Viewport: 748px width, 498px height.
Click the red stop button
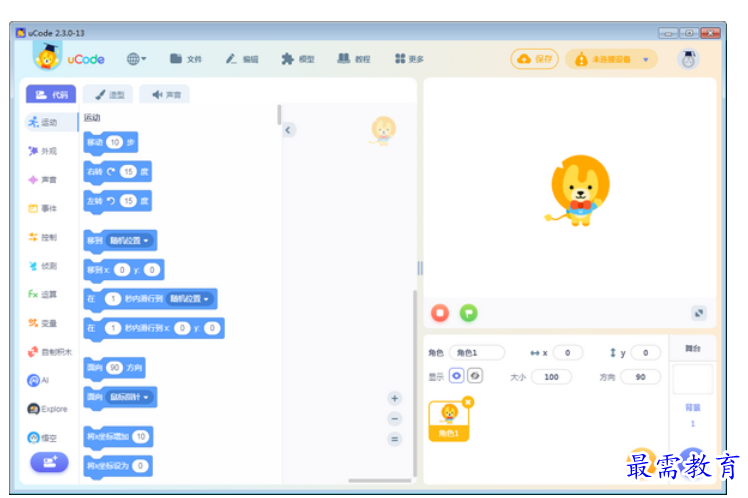pyautogui.click(x=440, y=313)
